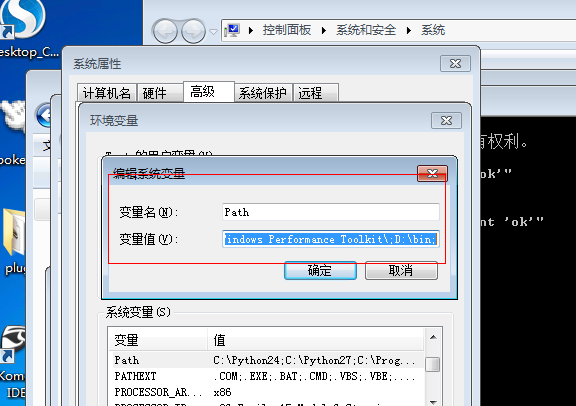
Task: Select 系统和安全 breadcrumb item
Action: [366, 30]
